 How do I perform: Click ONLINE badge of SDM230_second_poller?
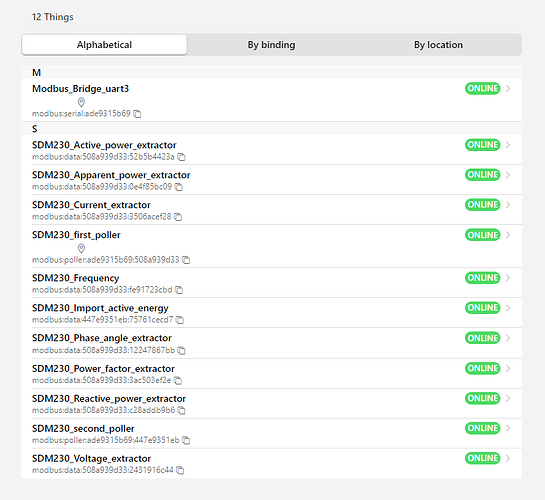[482, 428]
